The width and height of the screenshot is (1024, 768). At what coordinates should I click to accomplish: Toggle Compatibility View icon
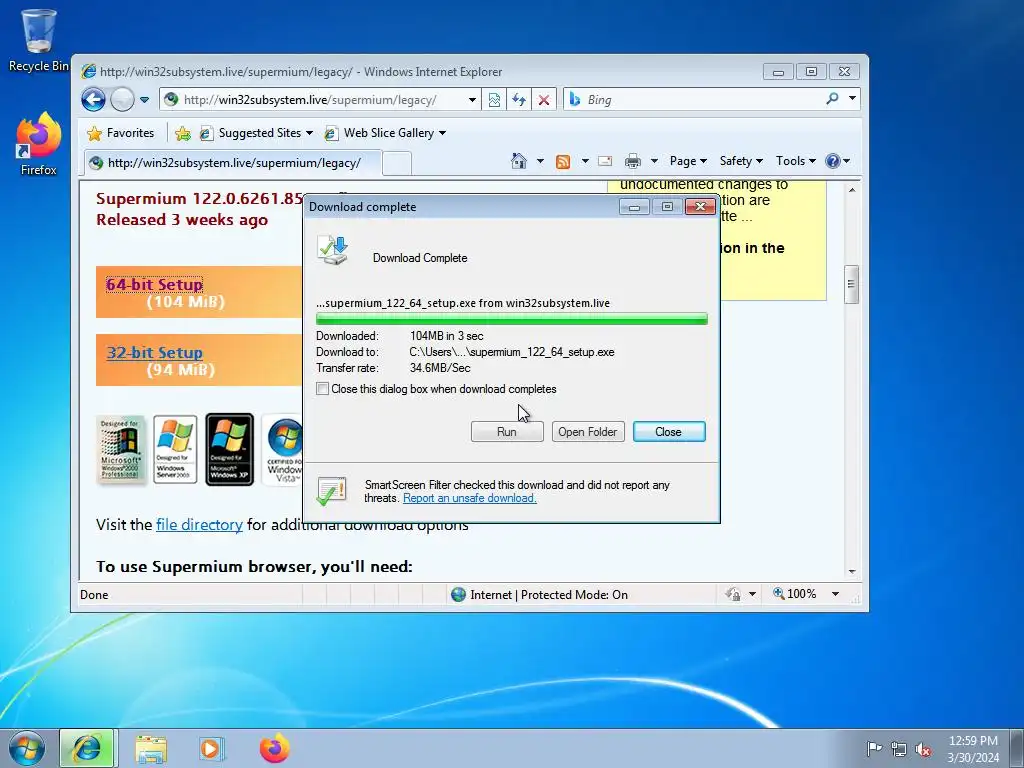pyautogui.click(x=494, y=100)
